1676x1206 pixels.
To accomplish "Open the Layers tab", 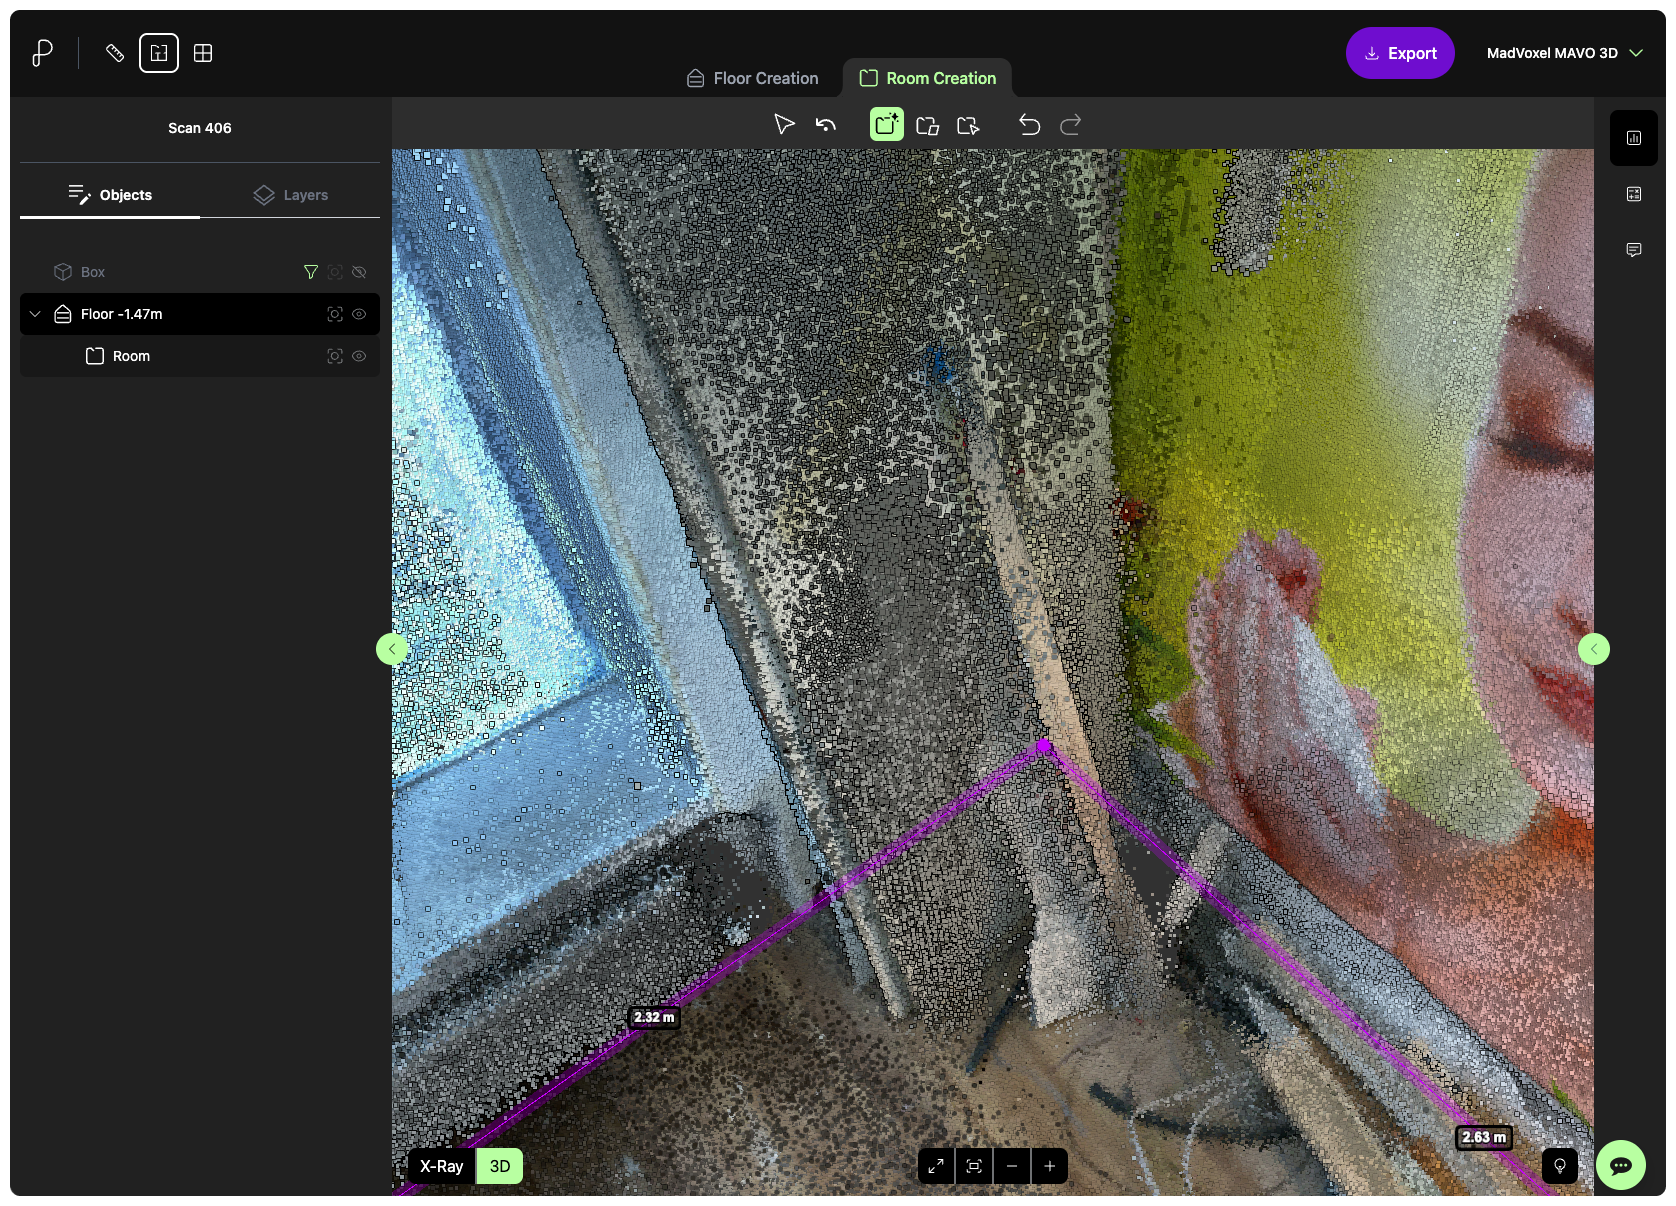I will coord(291,195).
